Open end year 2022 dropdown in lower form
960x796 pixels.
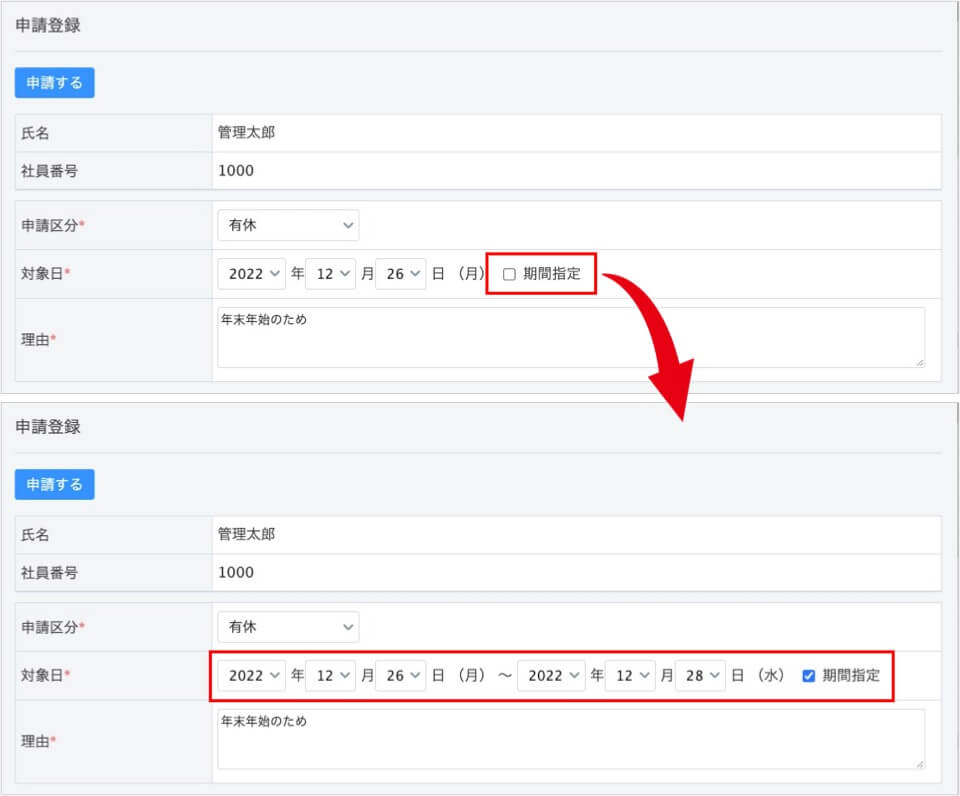(x=551, y=675)
